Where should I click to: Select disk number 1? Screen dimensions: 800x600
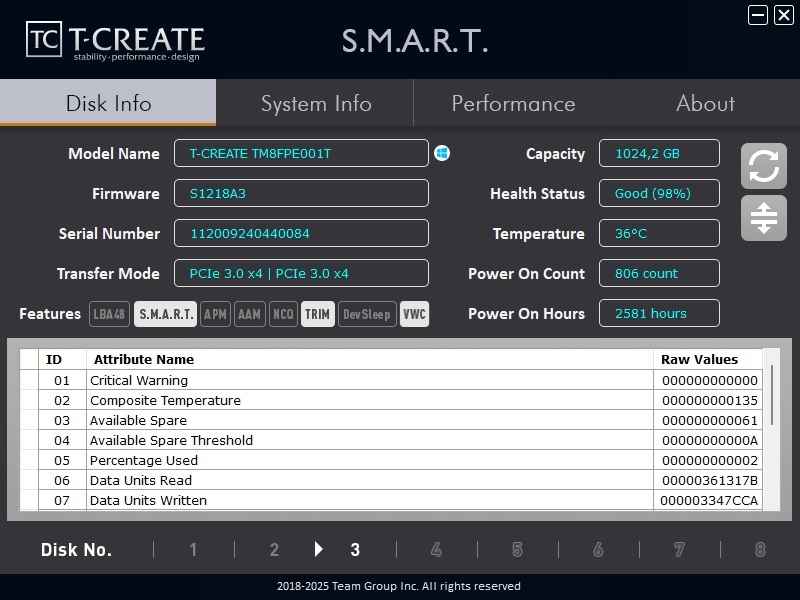pyautogui.click(x=193, y=549)
